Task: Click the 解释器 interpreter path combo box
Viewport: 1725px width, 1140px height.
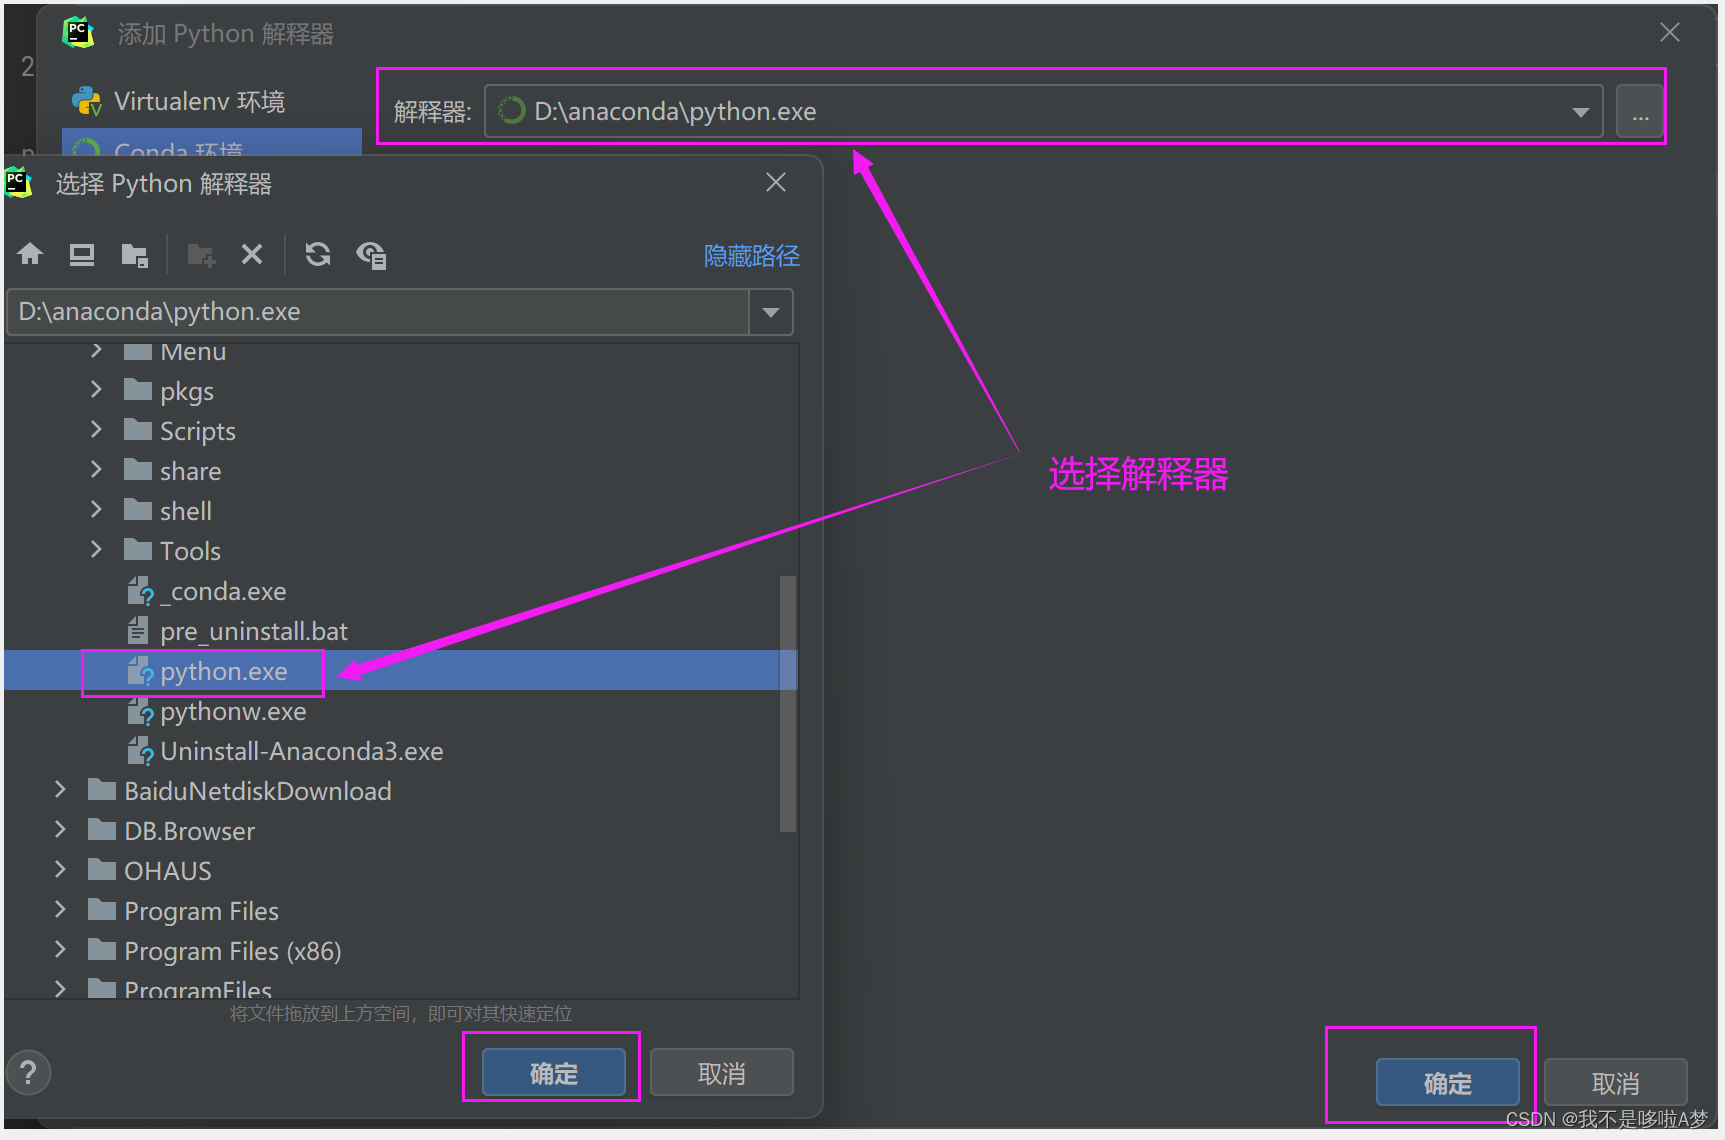Action: click(1043, 111)
